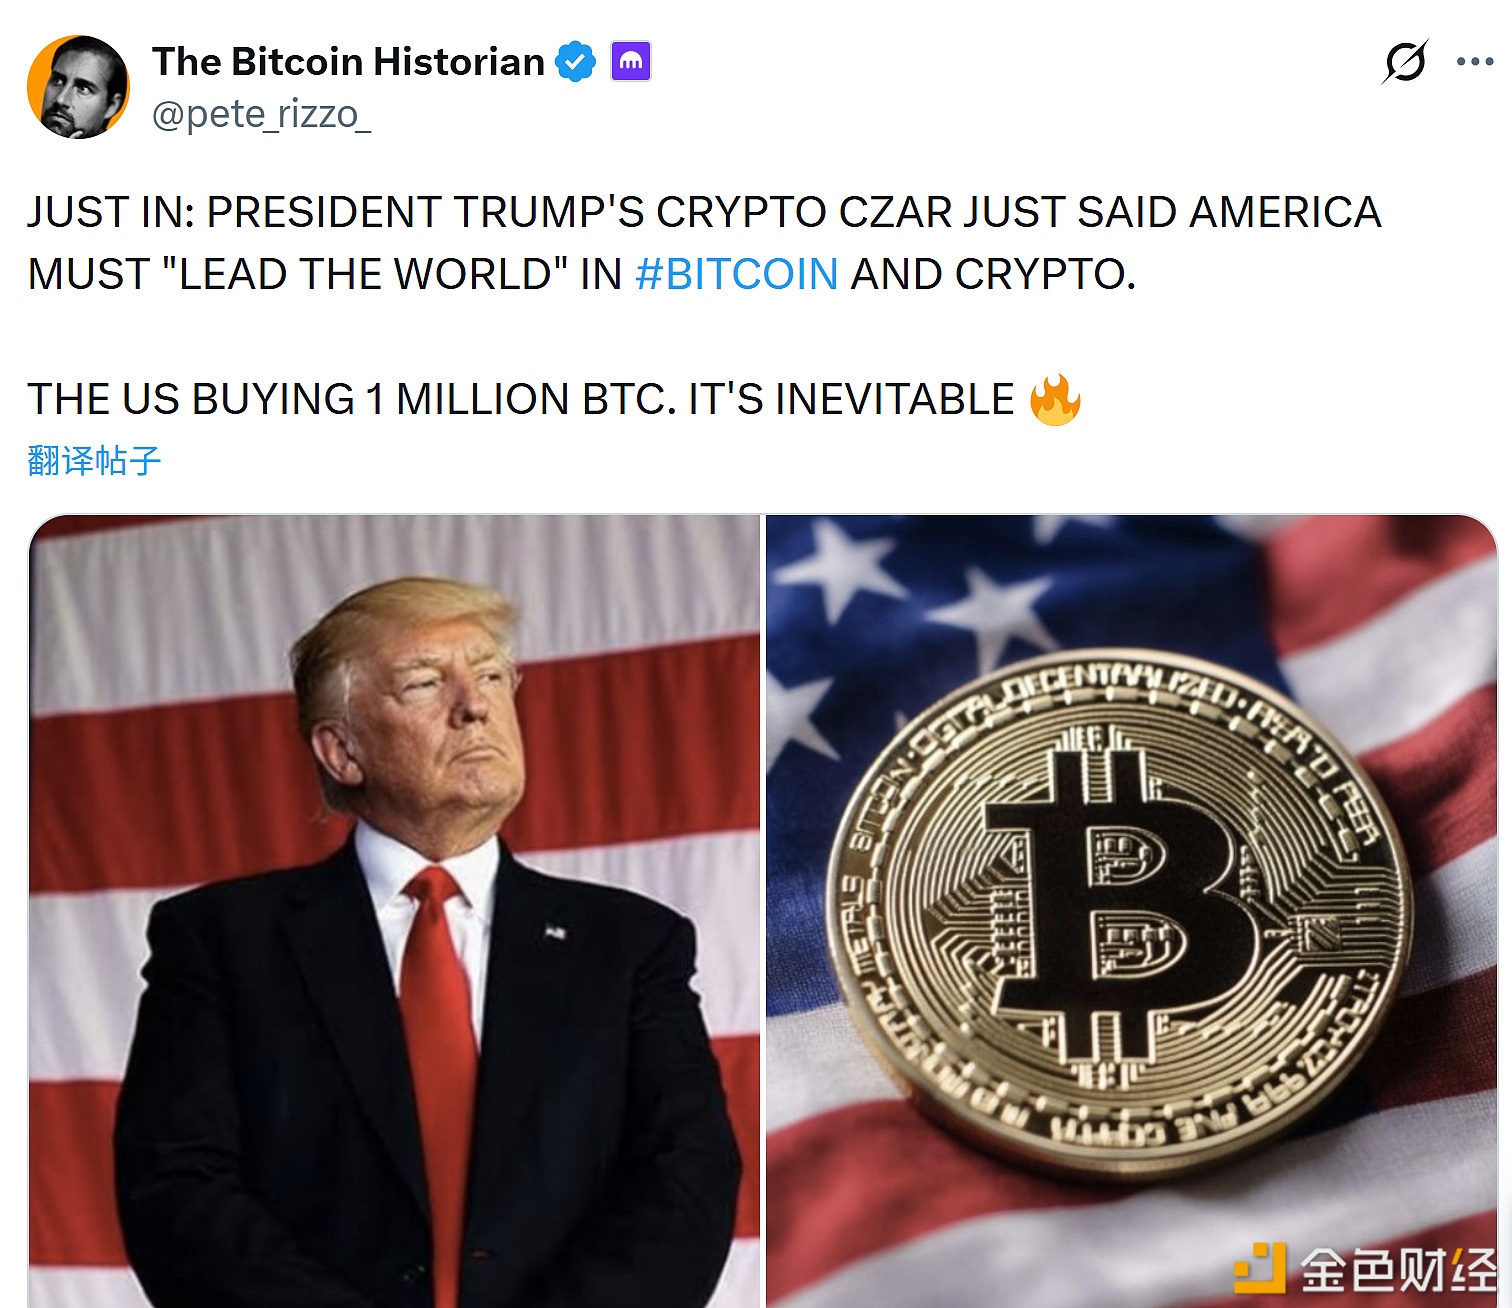The image size is (1512, 1308).
Task: Open the @pete_rizzo_ handle link
Action: pyautogui.click(x=261, y=115)
